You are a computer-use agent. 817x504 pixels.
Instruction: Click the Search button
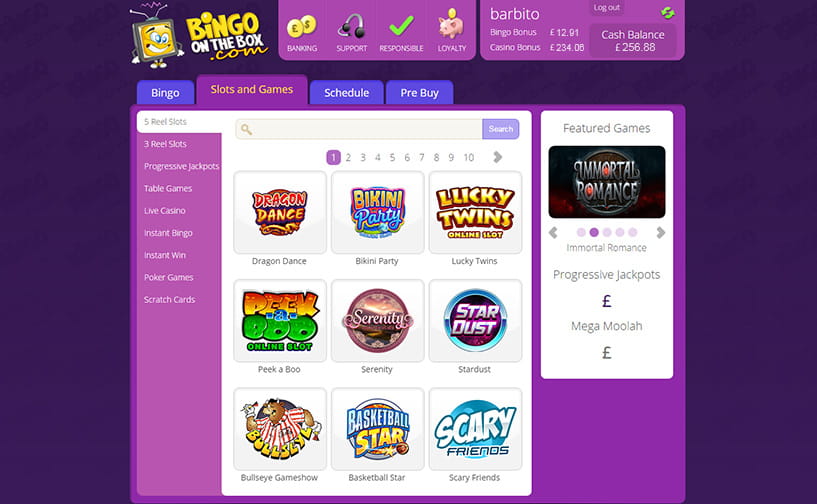(x=501, y=129)
